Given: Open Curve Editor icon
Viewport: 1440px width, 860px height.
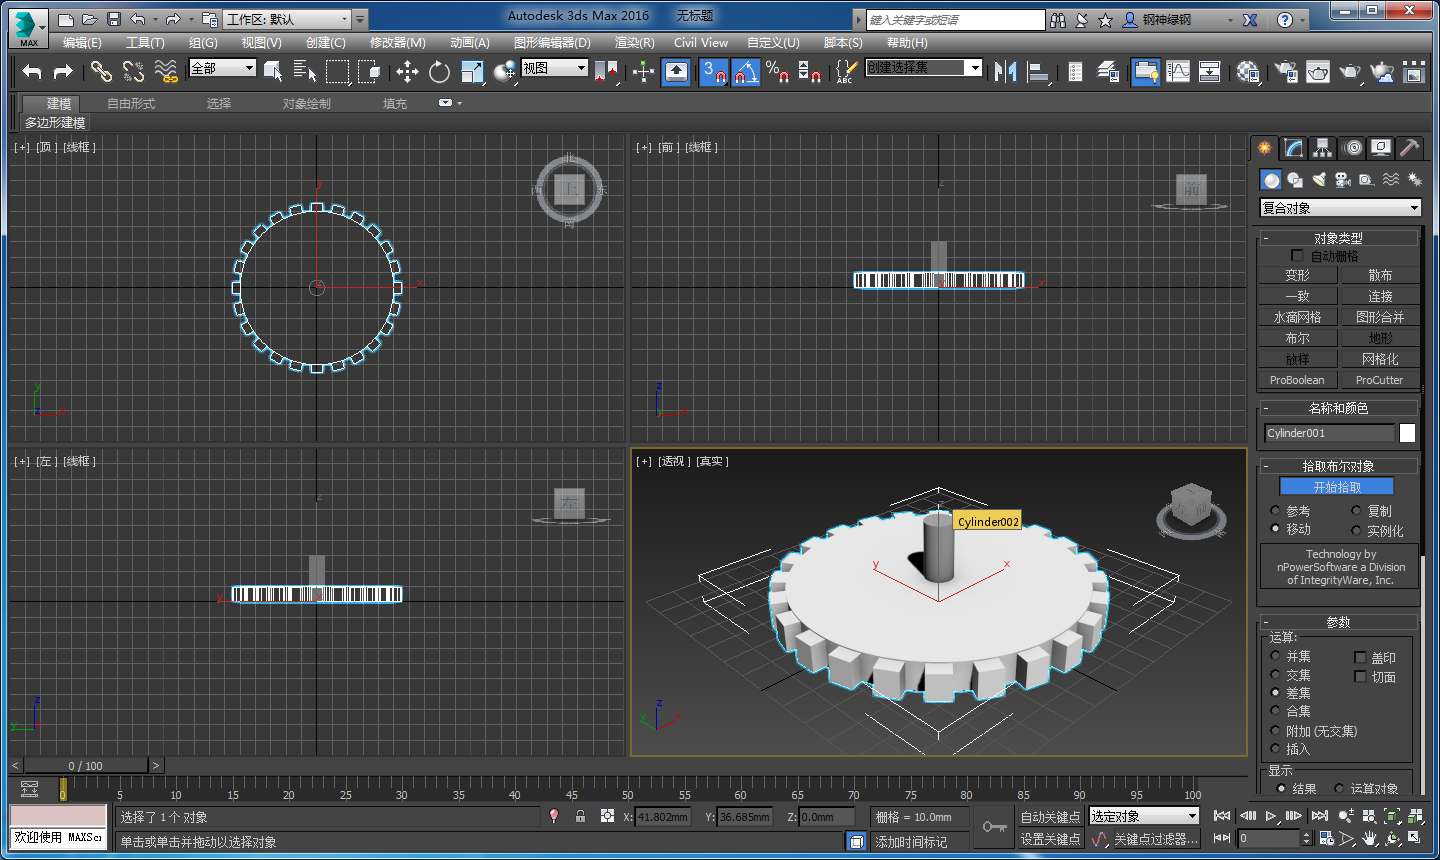Looking at the screenshot, I should 1179,71.
